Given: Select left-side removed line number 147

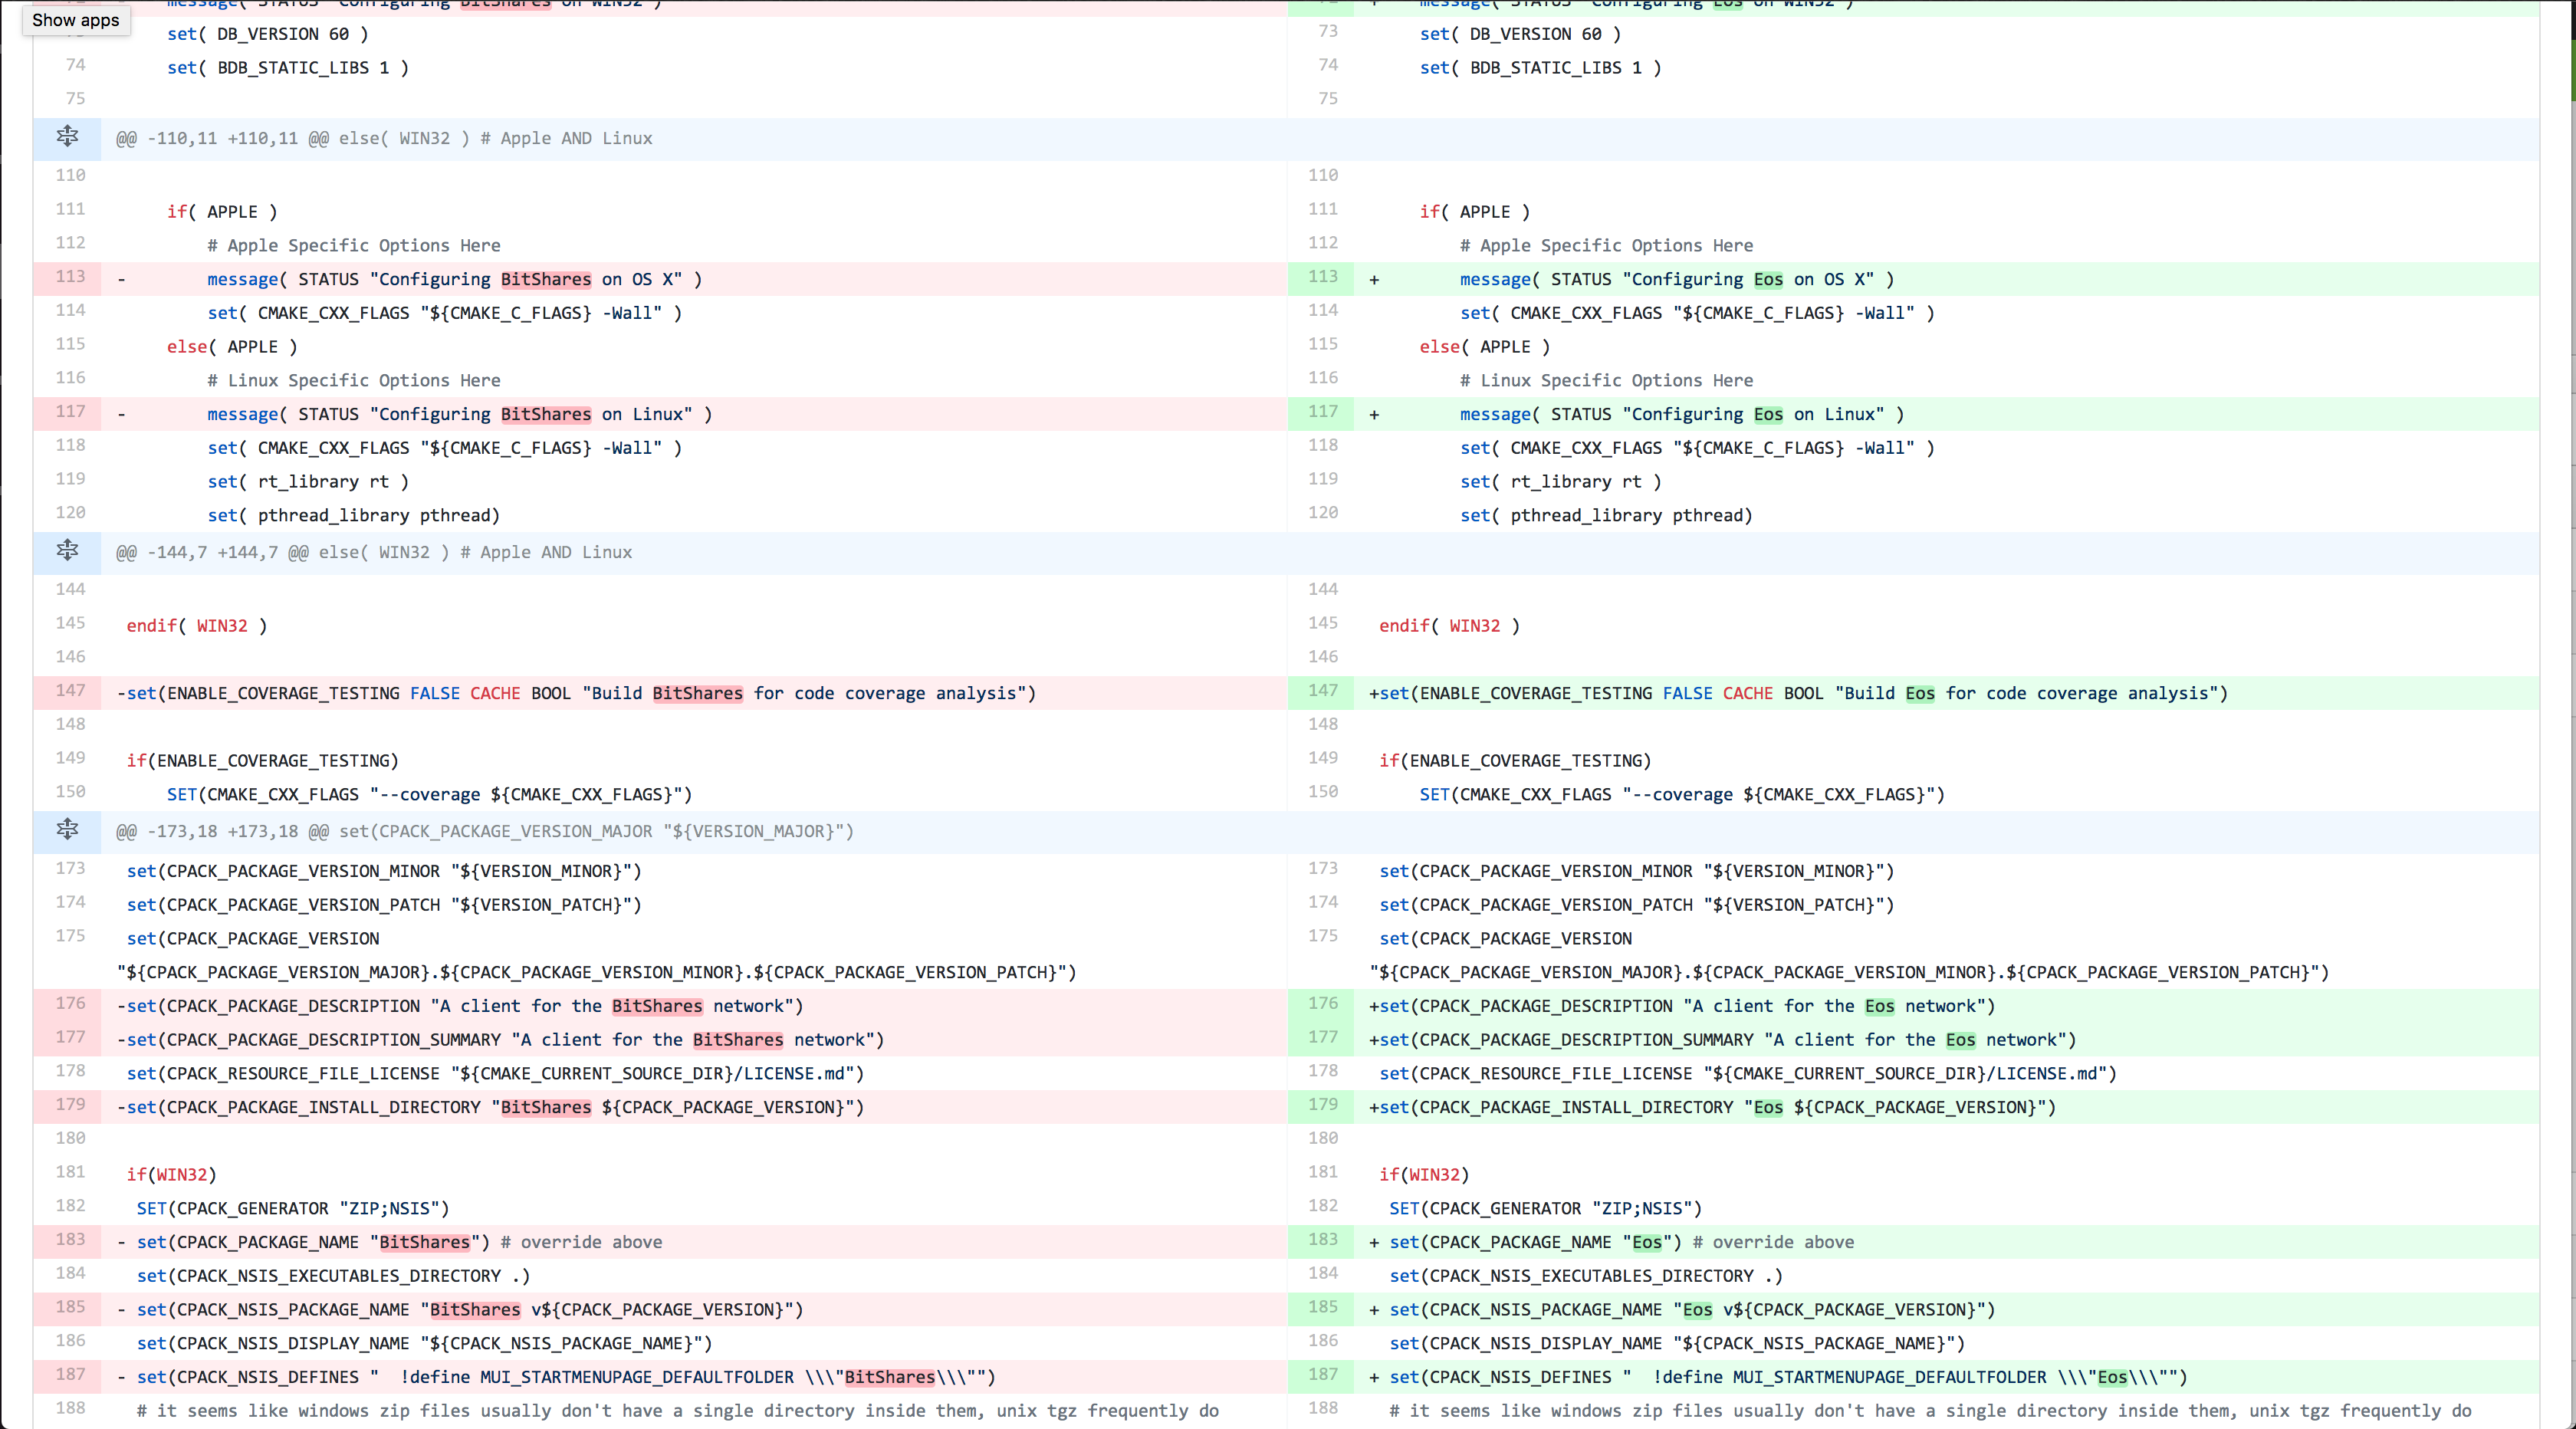Looking at the screenshot, I should pos(70,691).
